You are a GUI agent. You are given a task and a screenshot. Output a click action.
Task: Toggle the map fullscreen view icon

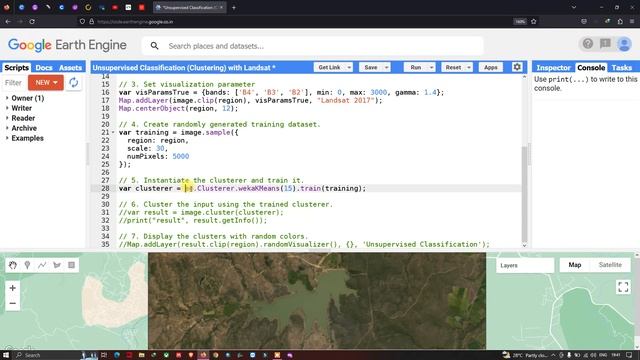tap(623, 287)
